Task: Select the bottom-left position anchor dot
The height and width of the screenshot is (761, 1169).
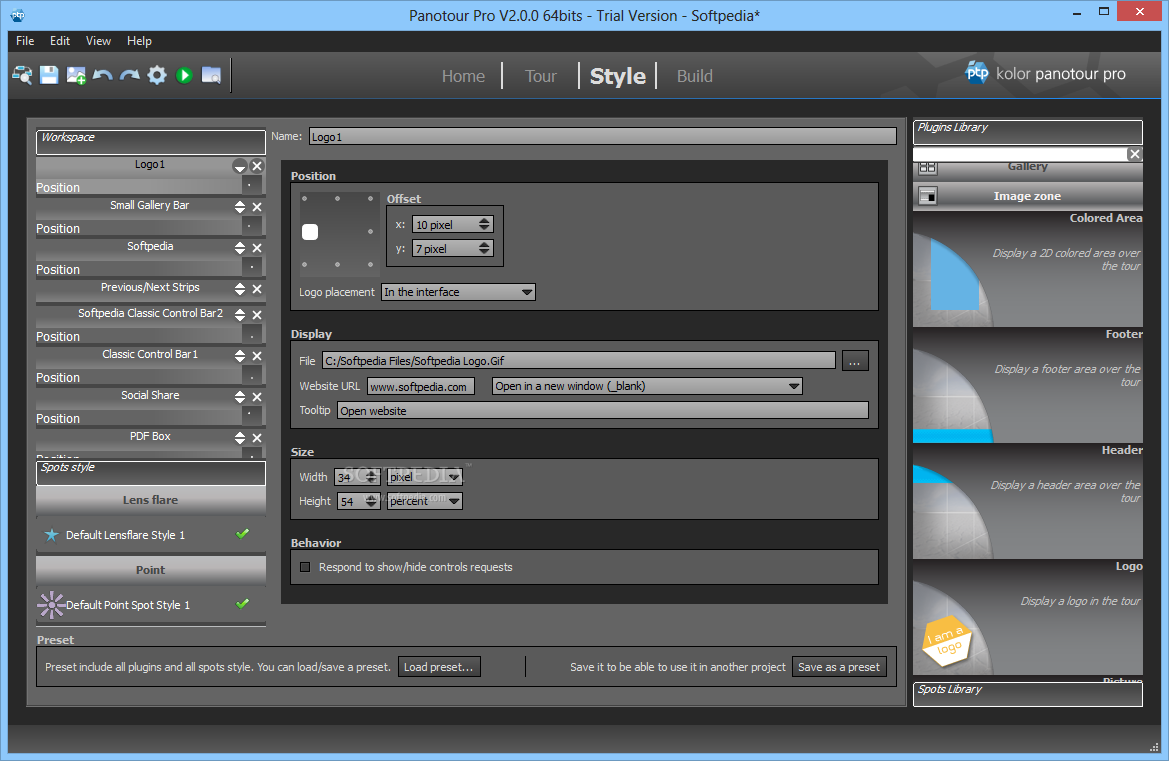Action: [305, 265]
